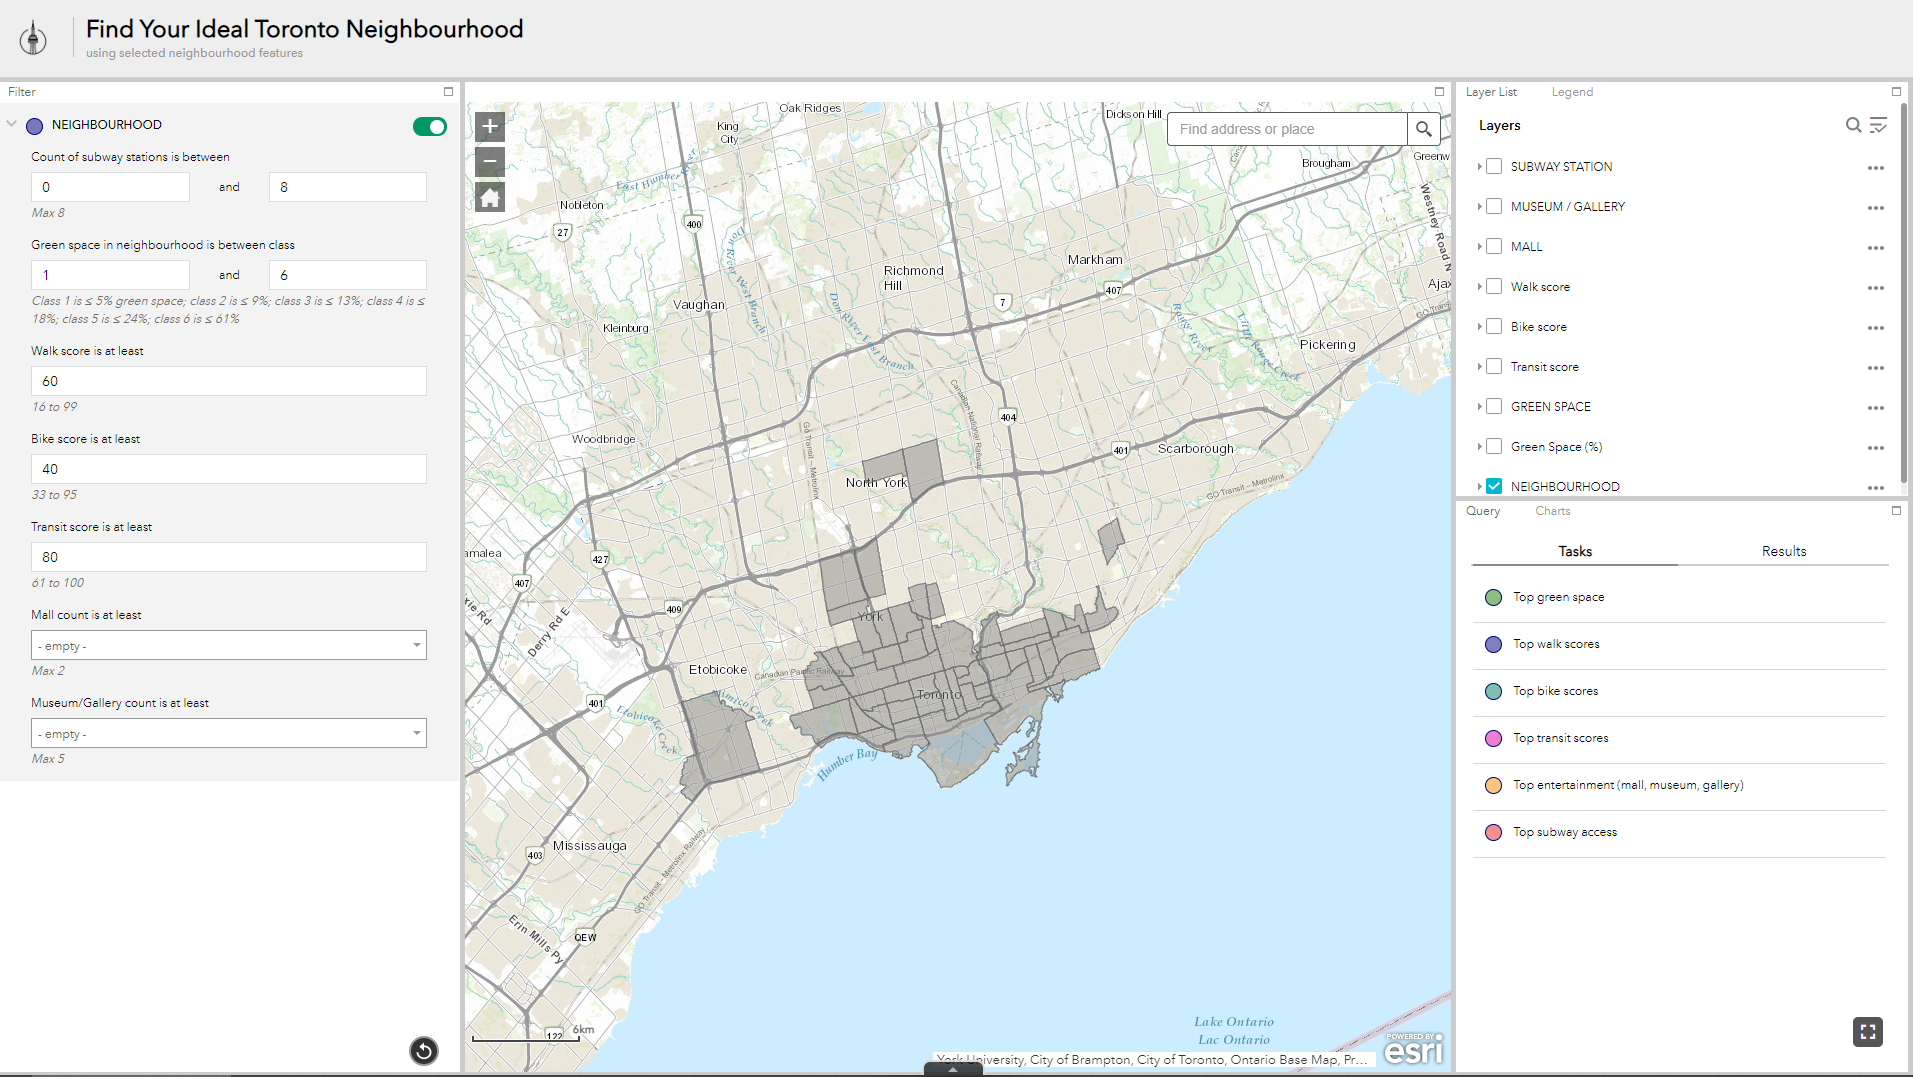Click inside the Walk score input field

tap(228, 381)
